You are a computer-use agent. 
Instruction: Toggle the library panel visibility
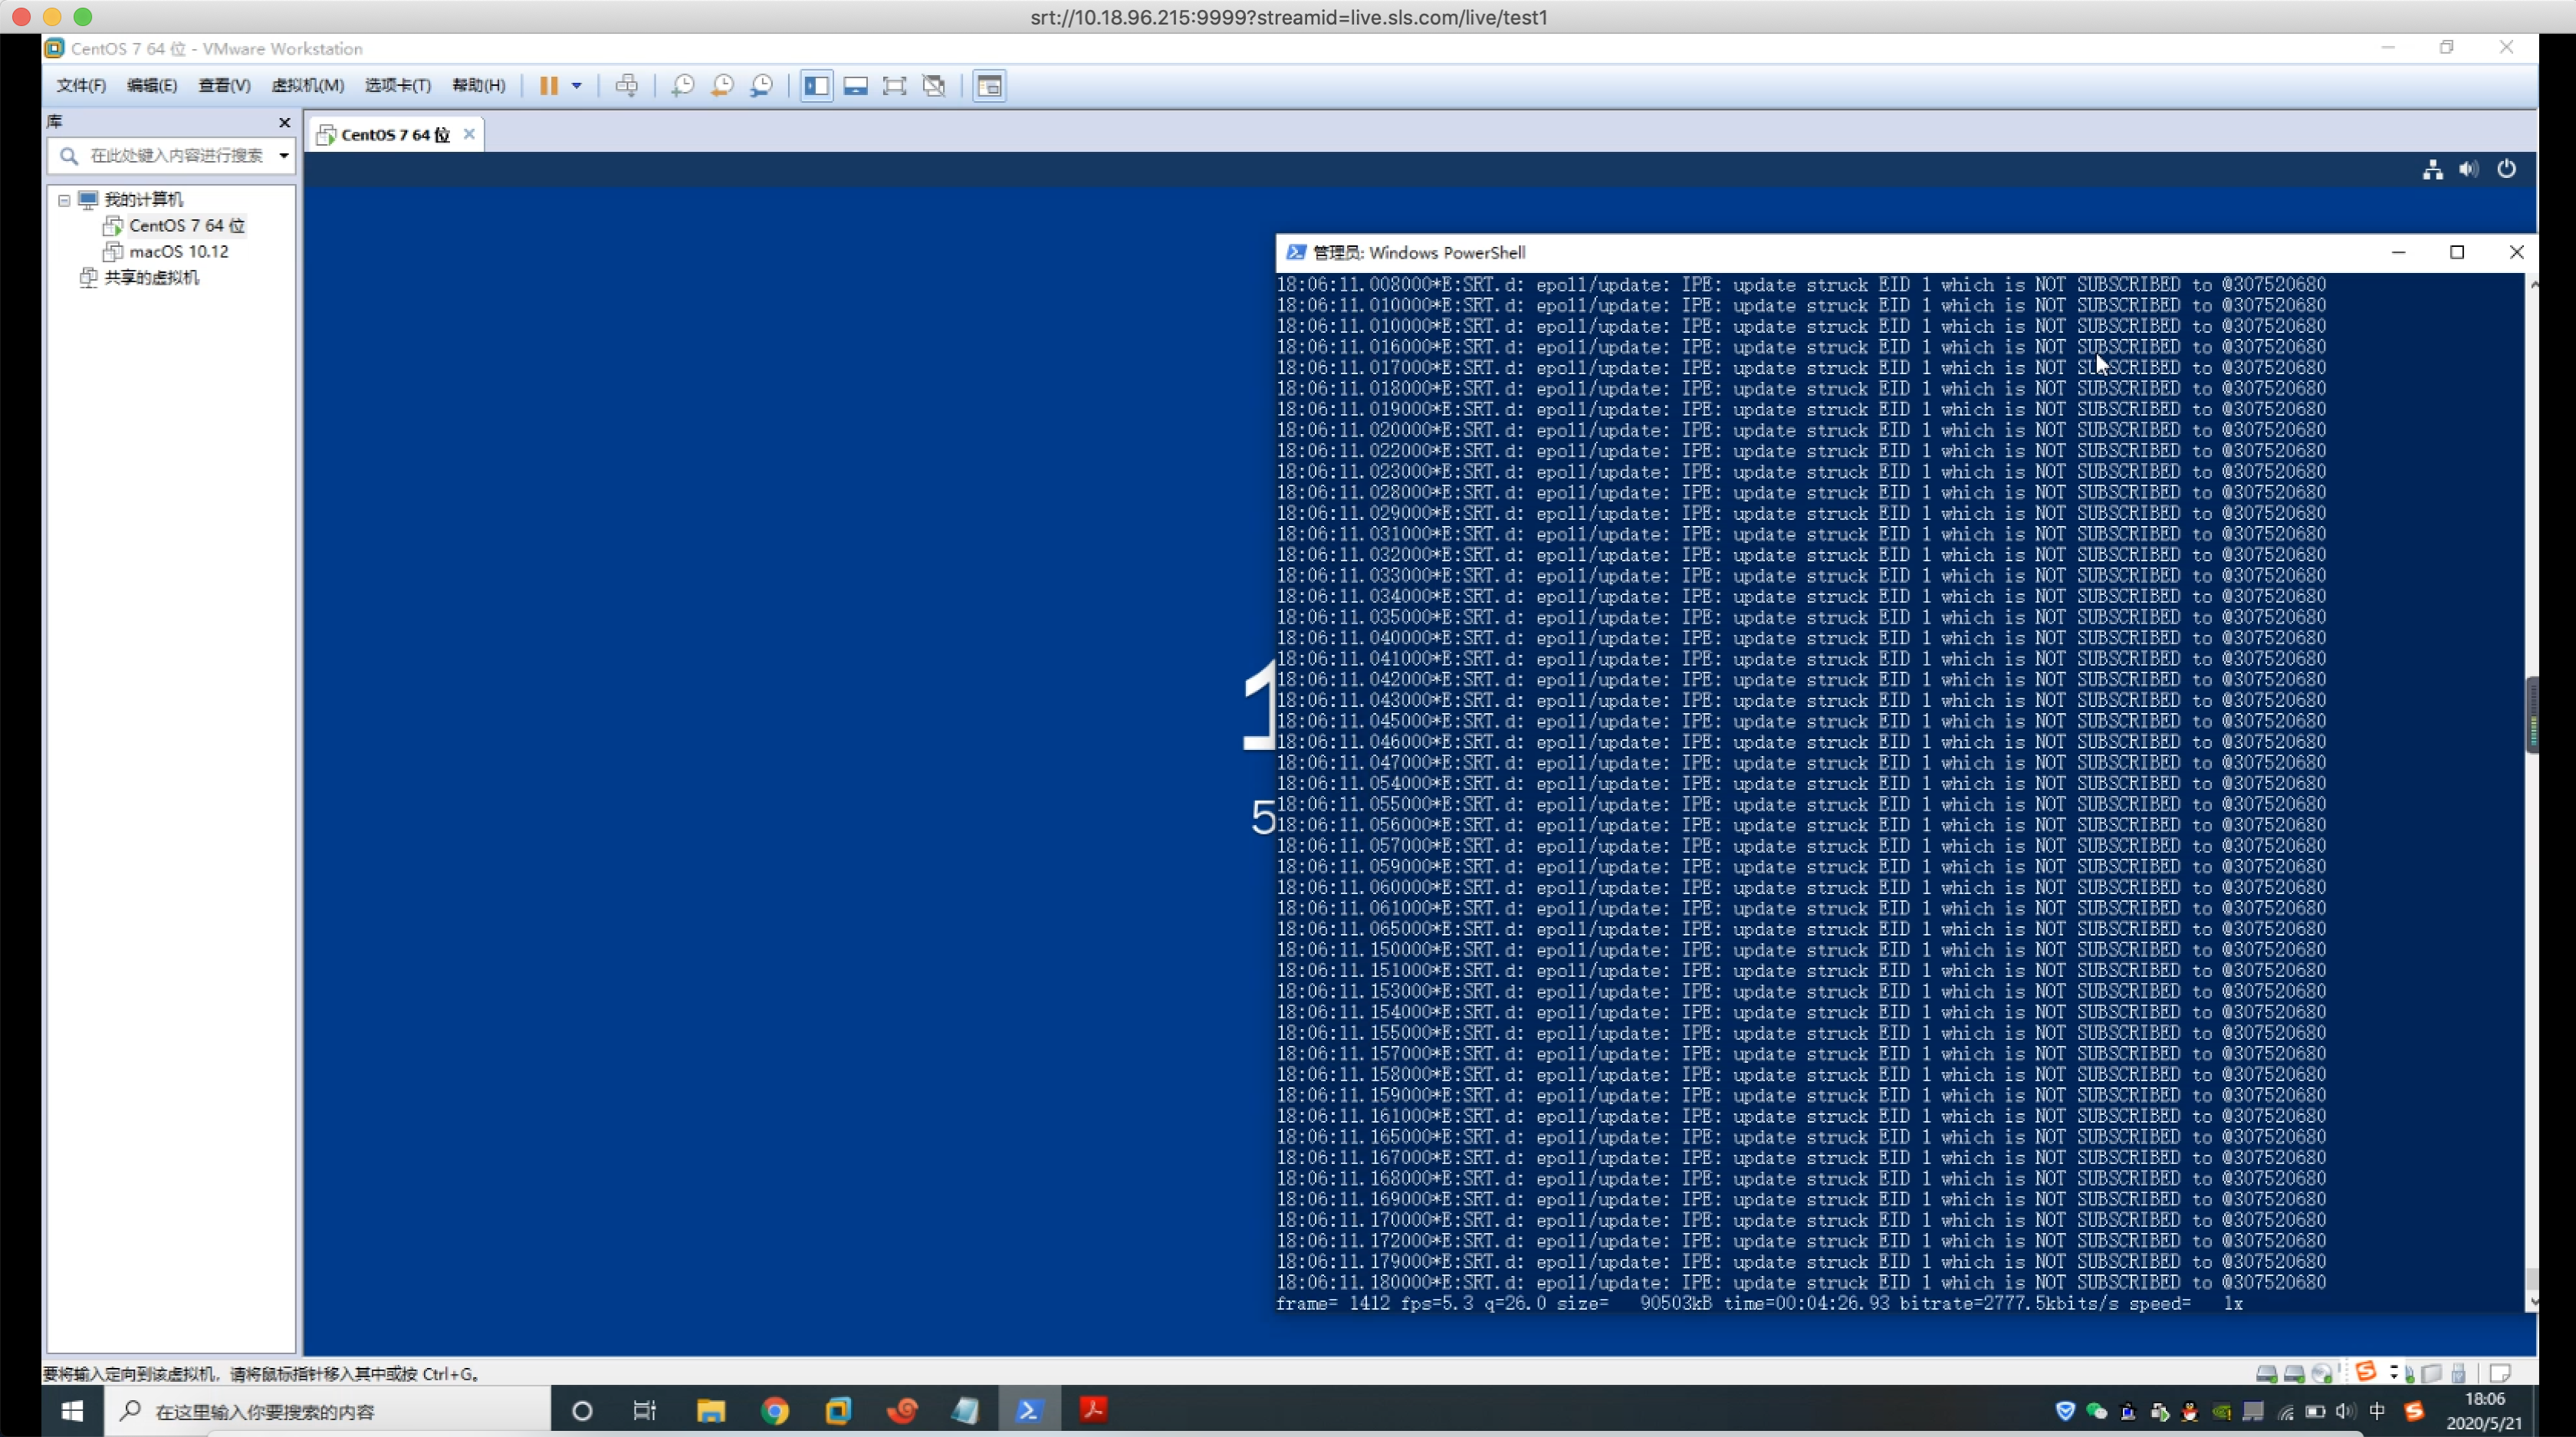point(817,86)
